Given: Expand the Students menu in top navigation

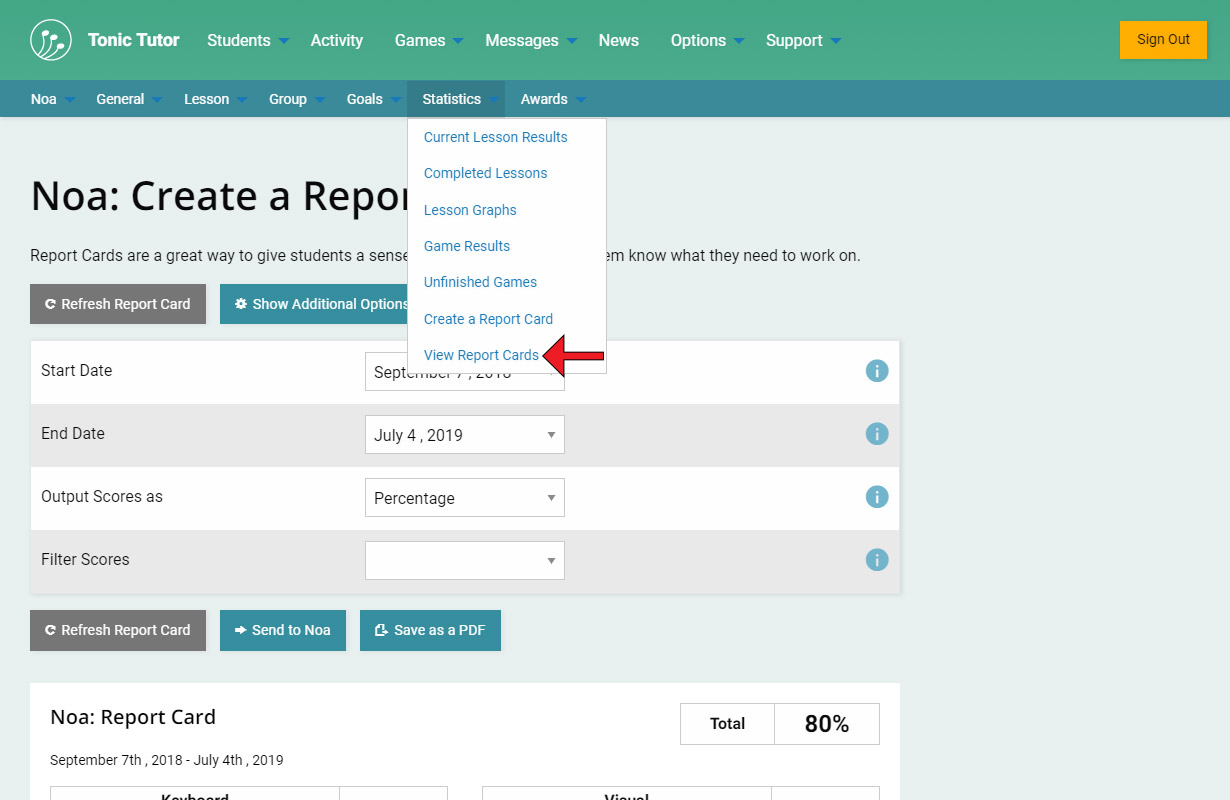Looking at the screenshot, I should (x=247, y=40).
